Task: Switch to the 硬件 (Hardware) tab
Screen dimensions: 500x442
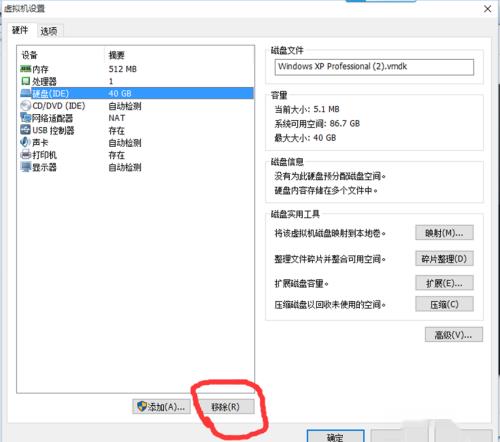Action: (x=20, y=30)
